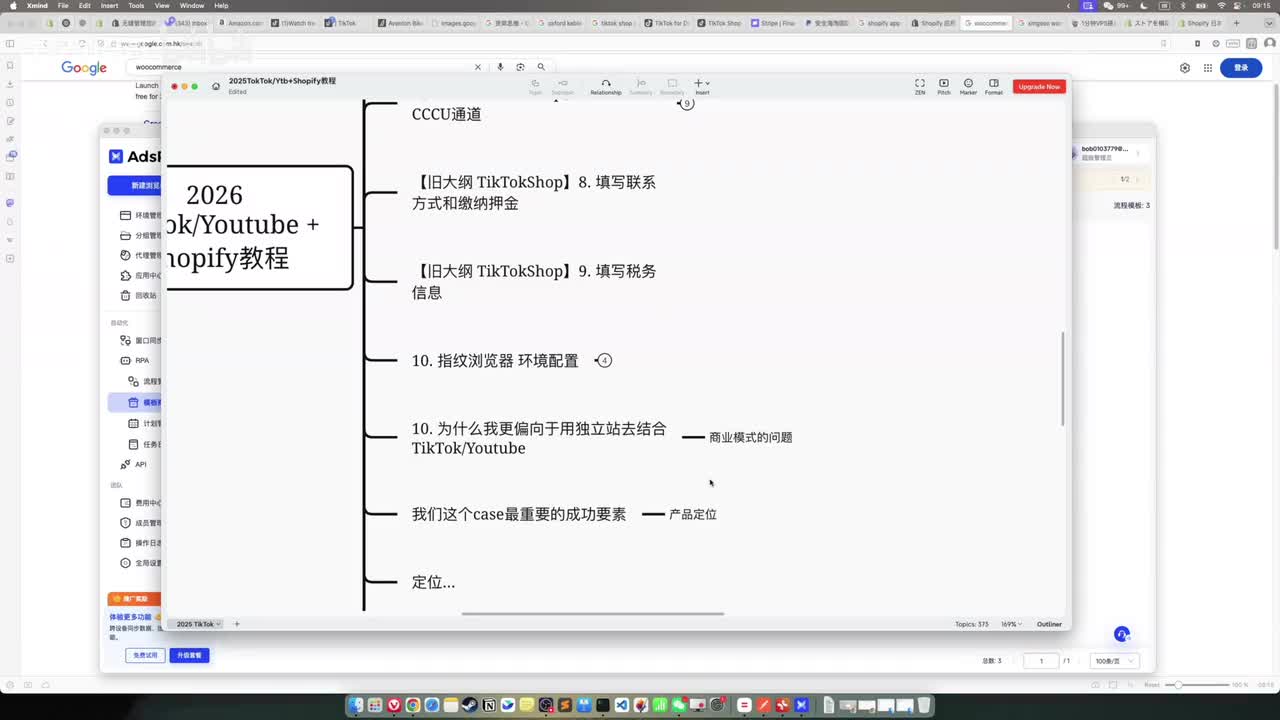Open the Insert dropdown arrow
The height and width of the screenshot is (720, 1280).
(708, 83)
